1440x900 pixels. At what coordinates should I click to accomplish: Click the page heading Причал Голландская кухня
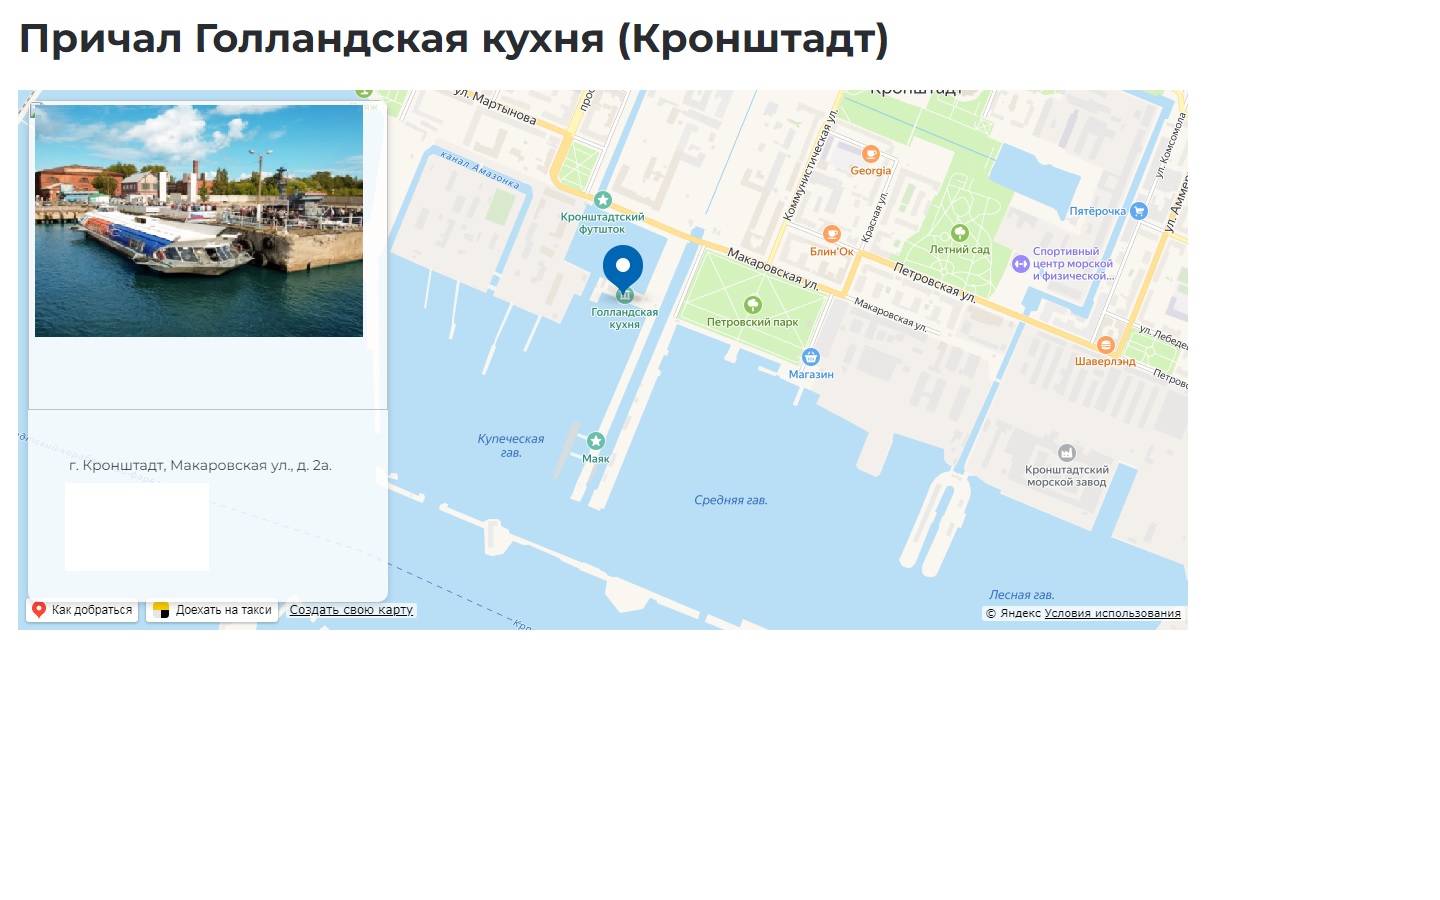tap(453, 39)
